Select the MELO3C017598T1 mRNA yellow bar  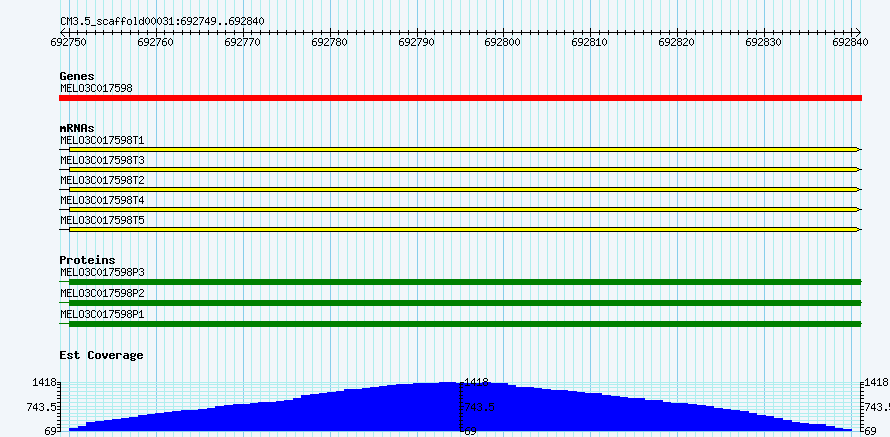coord(460,149)
